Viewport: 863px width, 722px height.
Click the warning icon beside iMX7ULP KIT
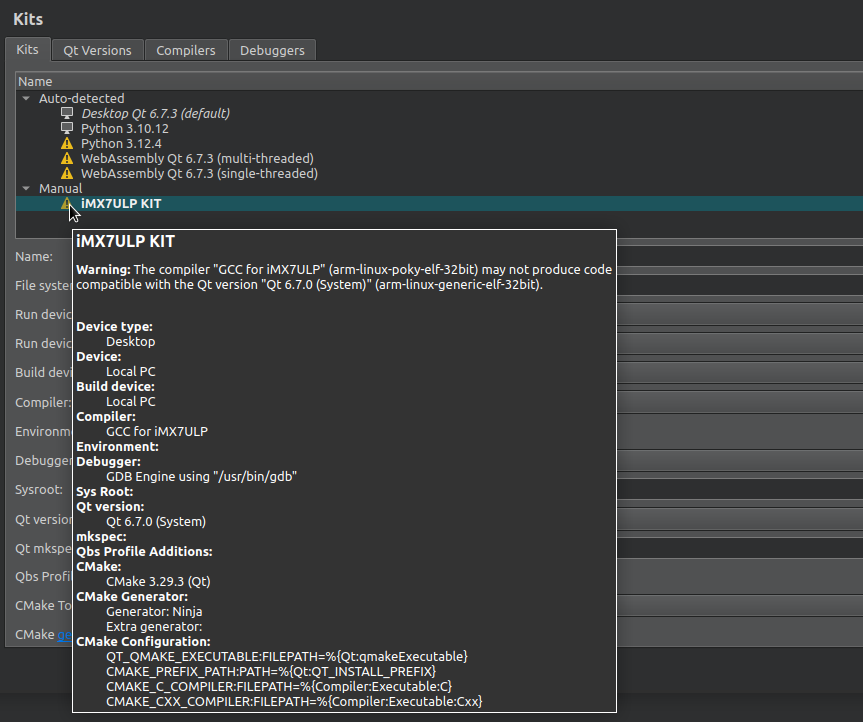coord(67,204)
